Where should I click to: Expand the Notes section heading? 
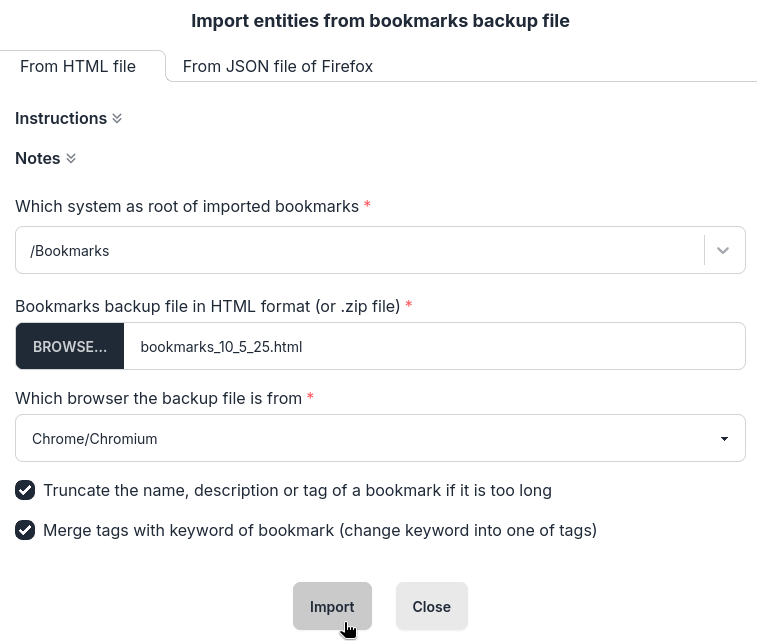[x=38, y=158]
